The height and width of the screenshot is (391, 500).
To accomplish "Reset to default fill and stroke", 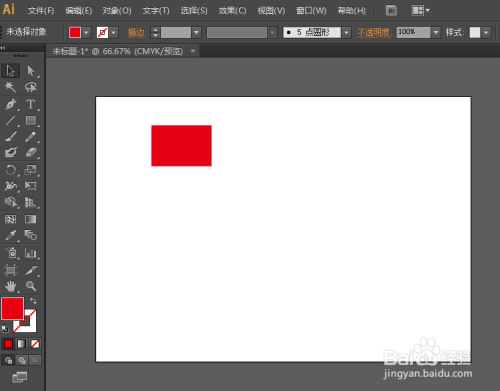I will 5,329.
